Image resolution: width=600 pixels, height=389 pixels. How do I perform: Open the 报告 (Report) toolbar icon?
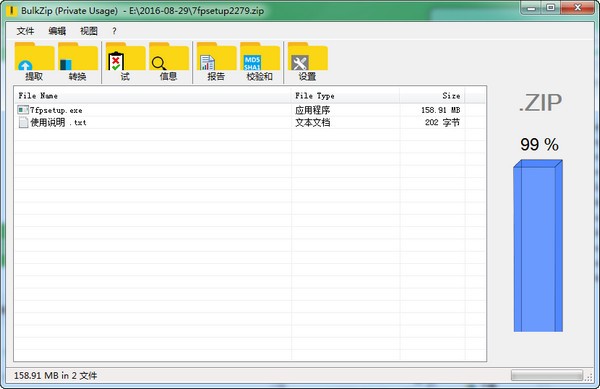[x=217, y=57]
